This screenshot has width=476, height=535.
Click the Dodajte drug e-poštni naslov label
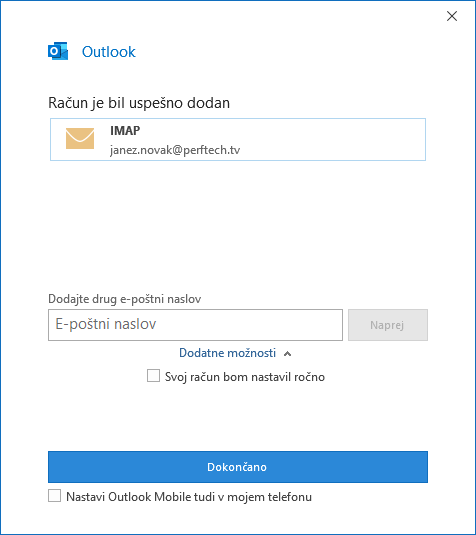[125, 299]
